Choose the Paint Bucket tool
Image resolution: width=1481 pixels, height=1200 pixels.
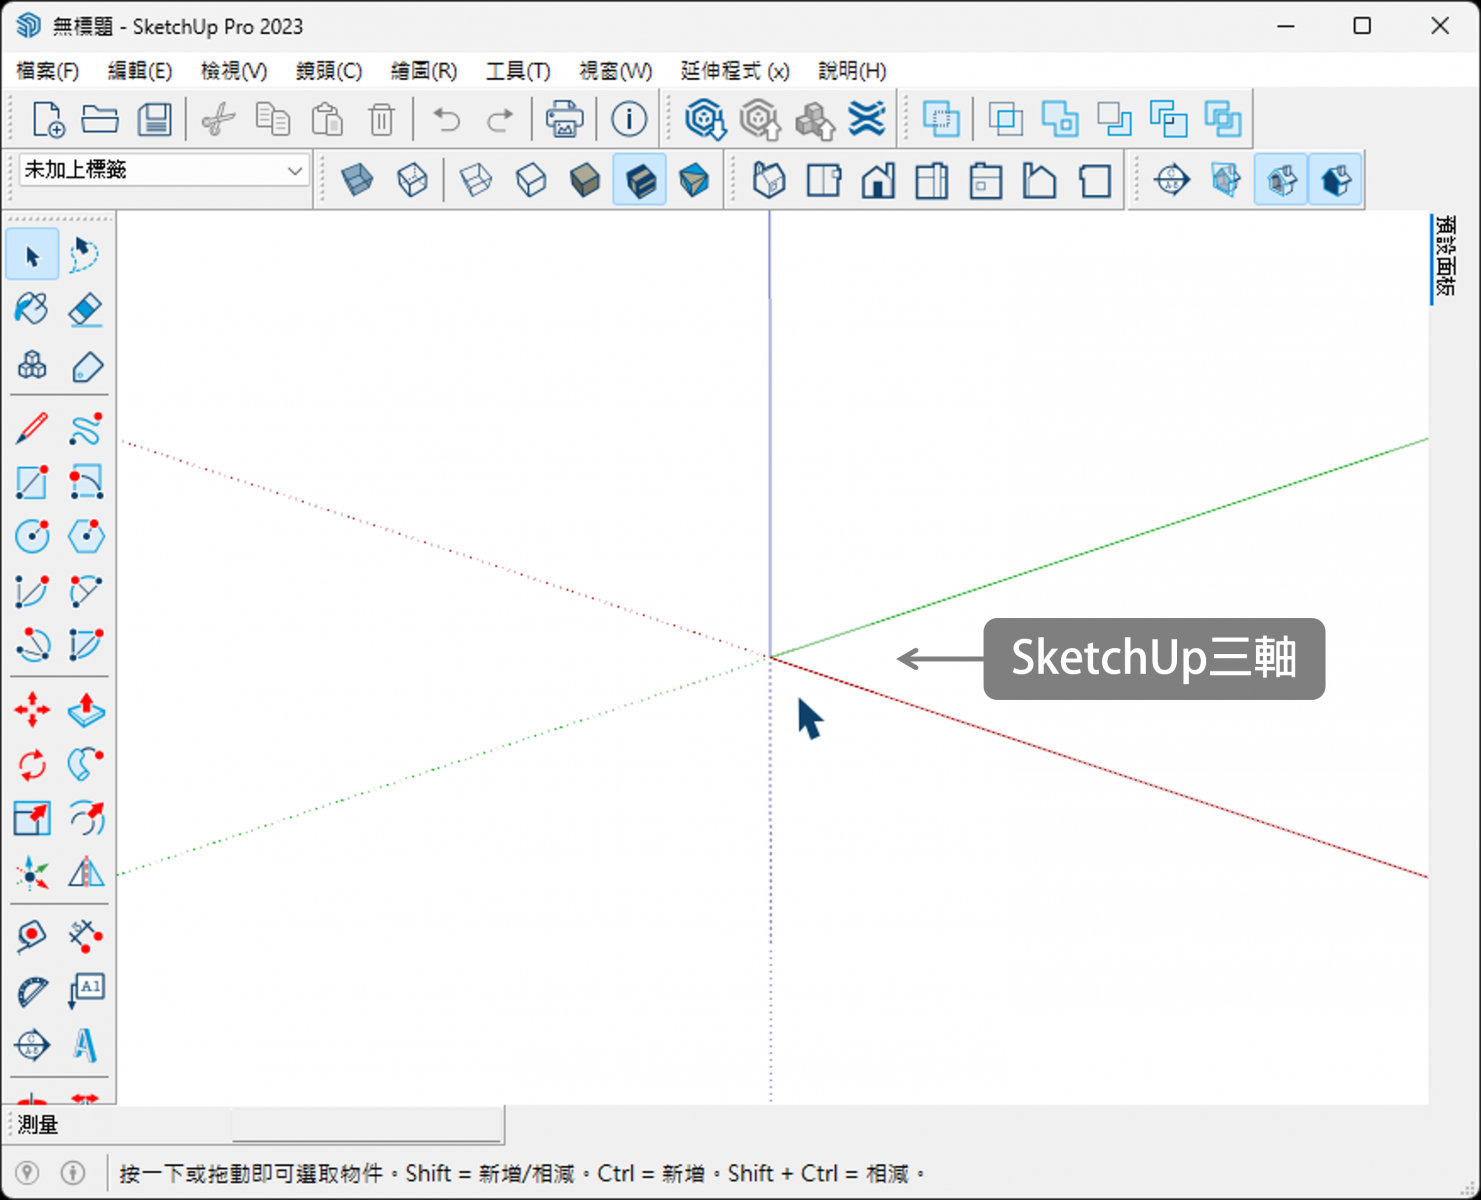32,309
